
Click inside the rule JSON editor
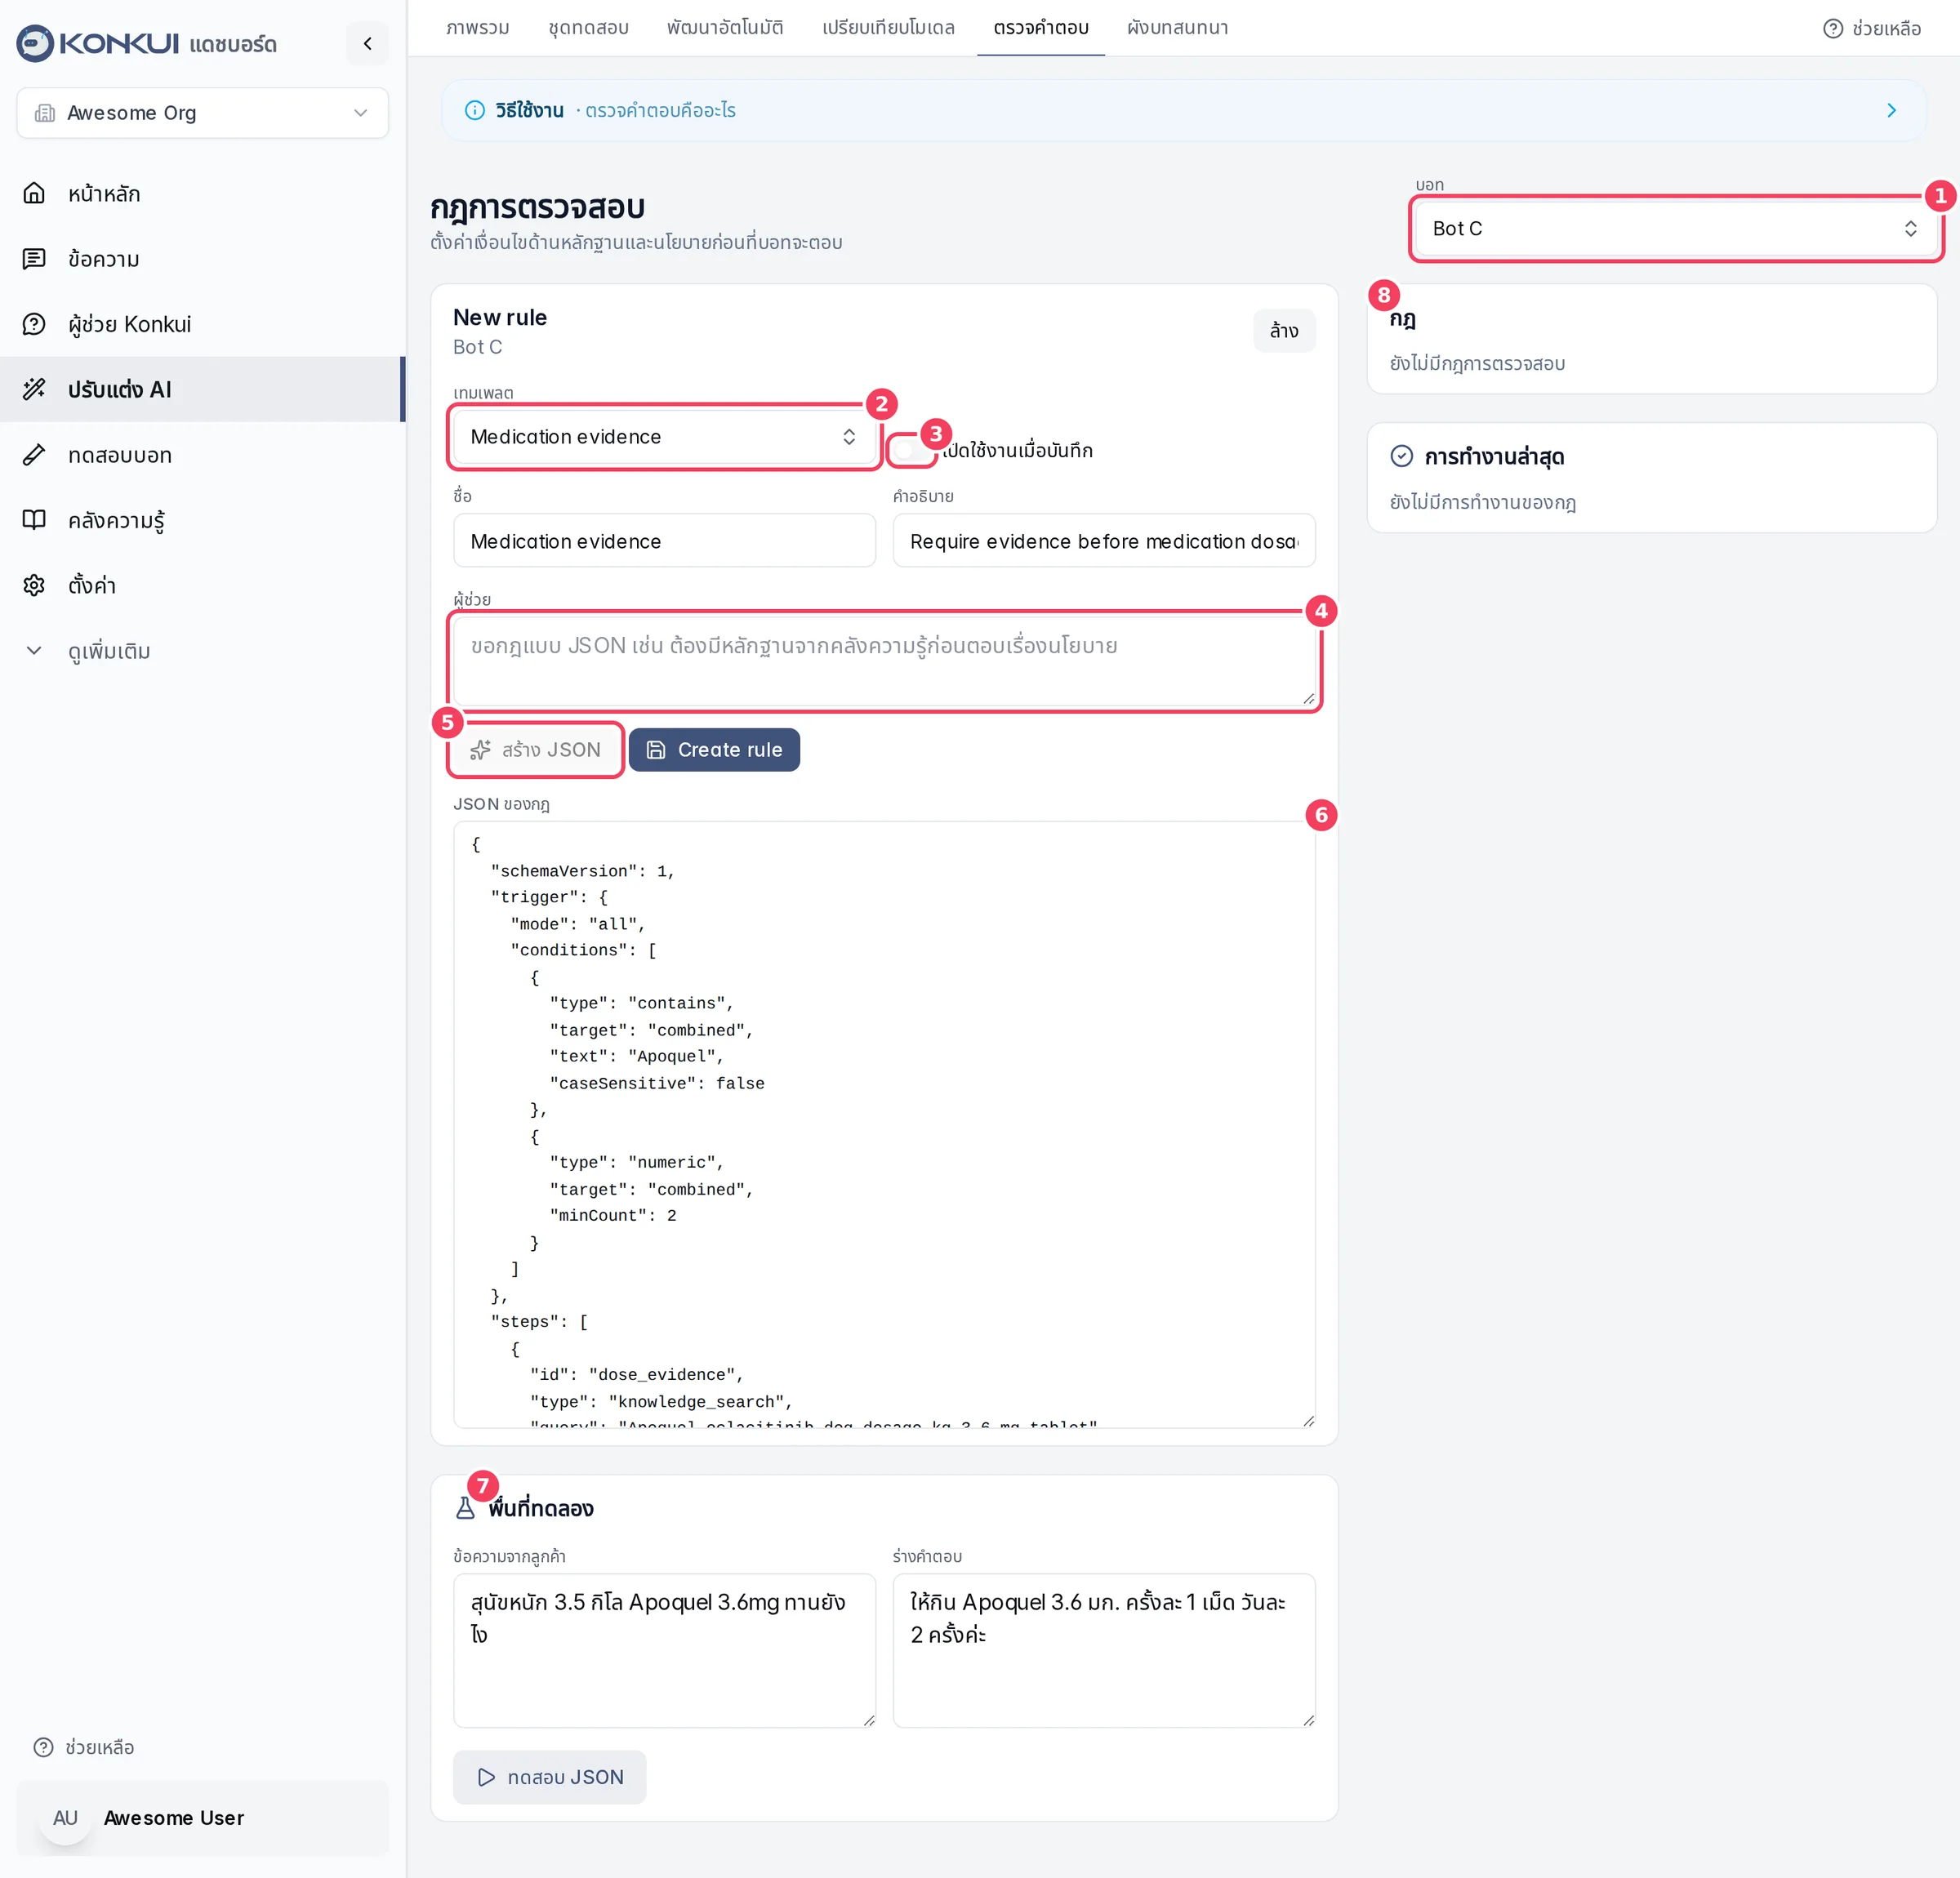point(884,1124)
